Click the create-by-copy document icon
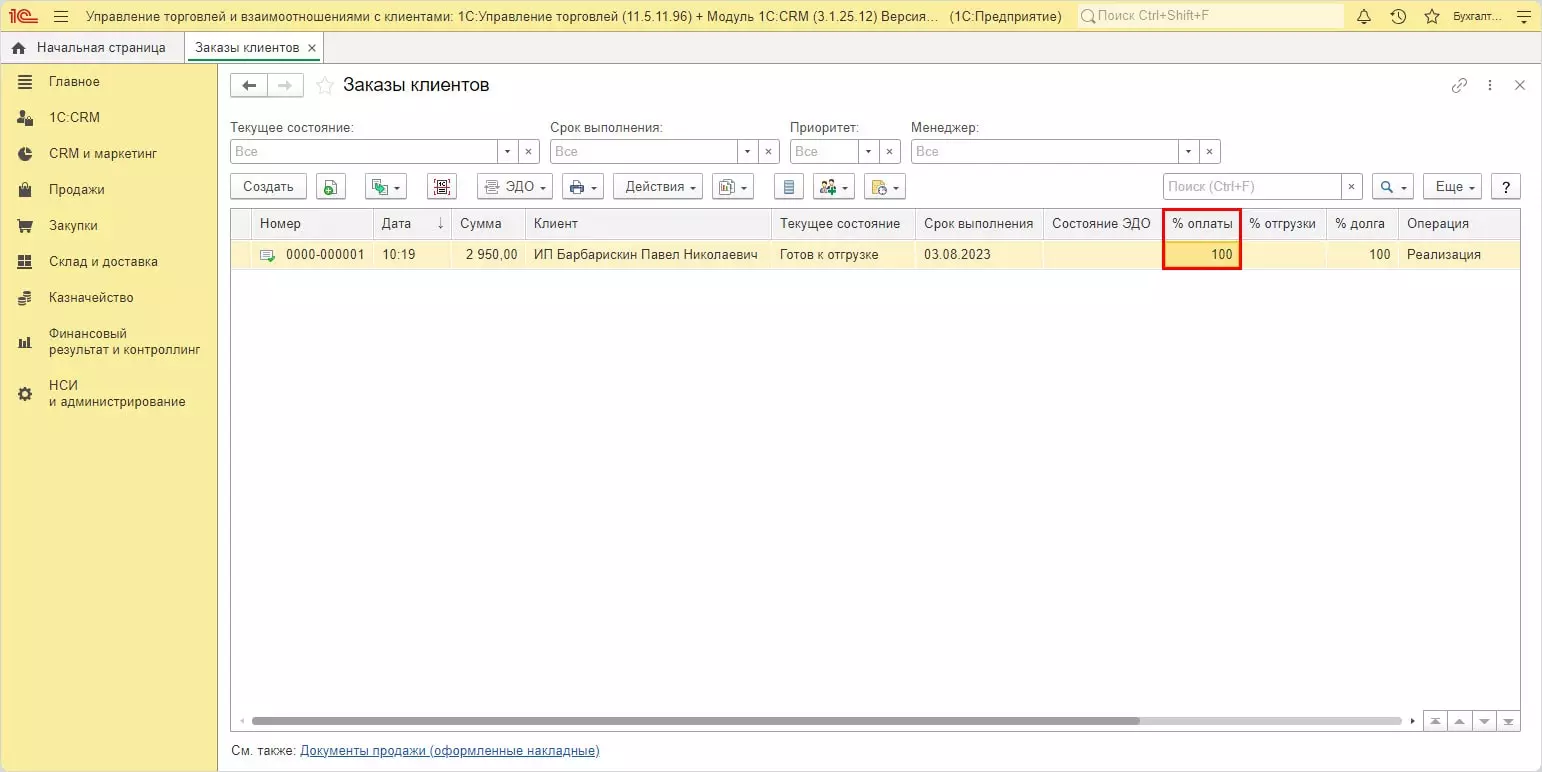This screenshot has width=1542, height=772. point(331,187)
